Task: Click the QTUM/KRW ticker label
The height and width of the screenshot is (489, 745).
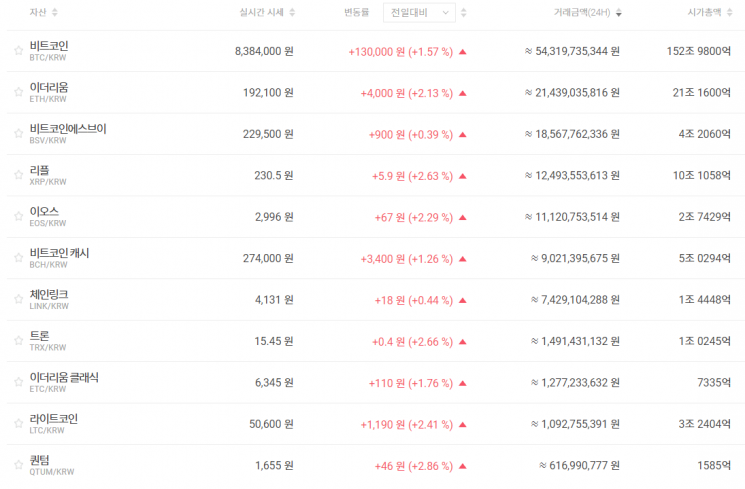Action: (x=52, y=471)
